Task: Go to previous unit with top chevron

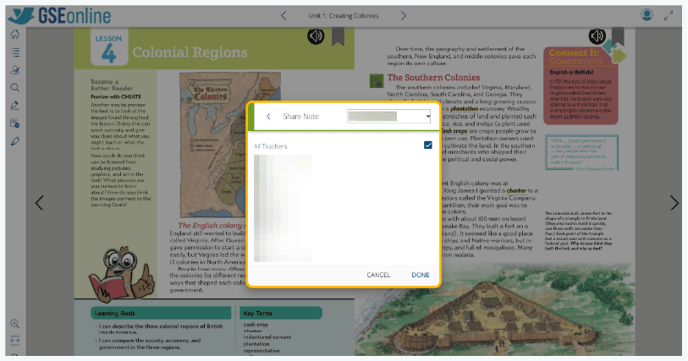Action: [x=283, y=16]
